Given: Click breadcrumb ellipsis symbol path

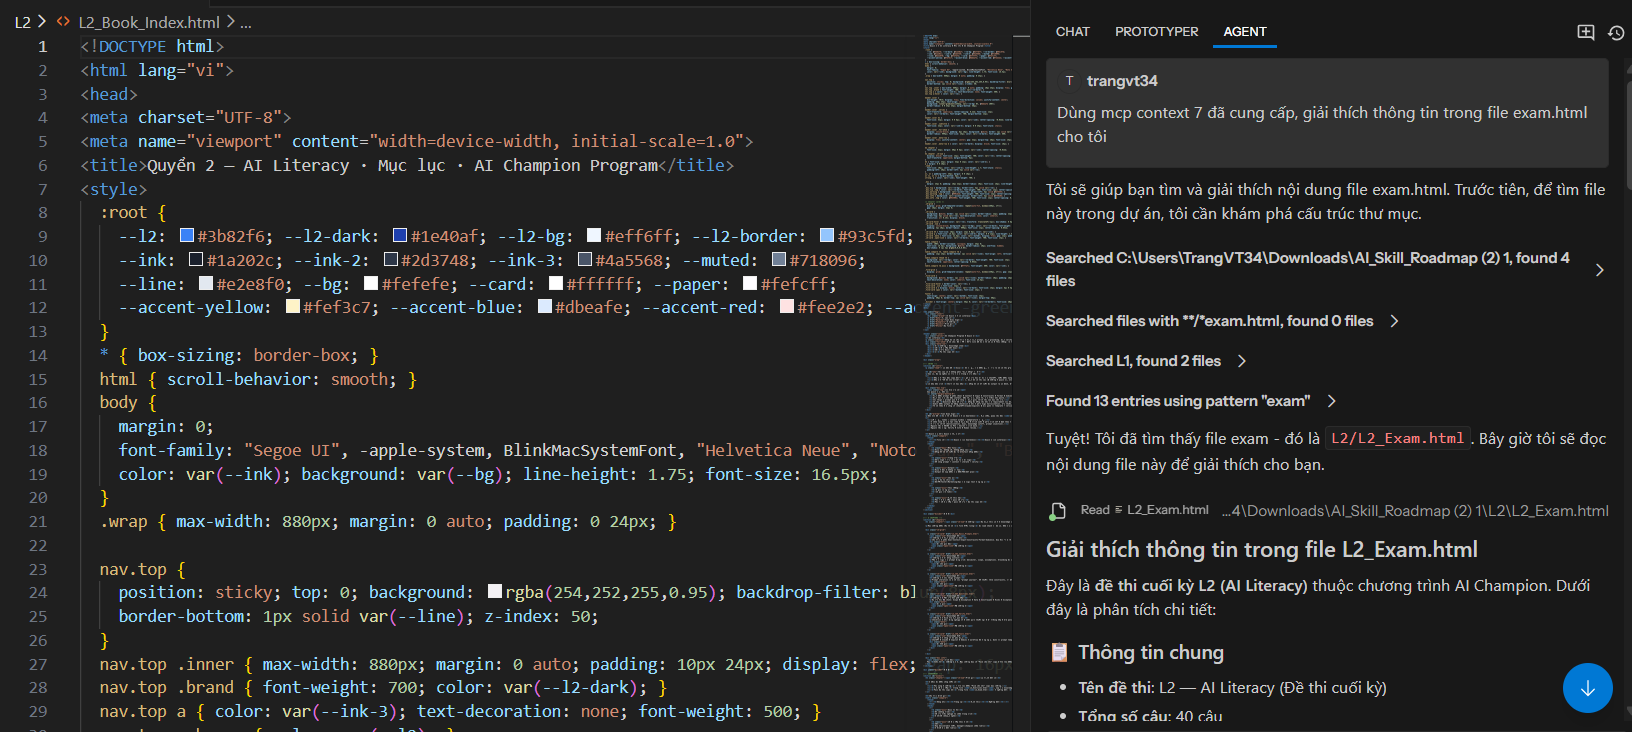Looking at the screenshot, I should (246, 22).
